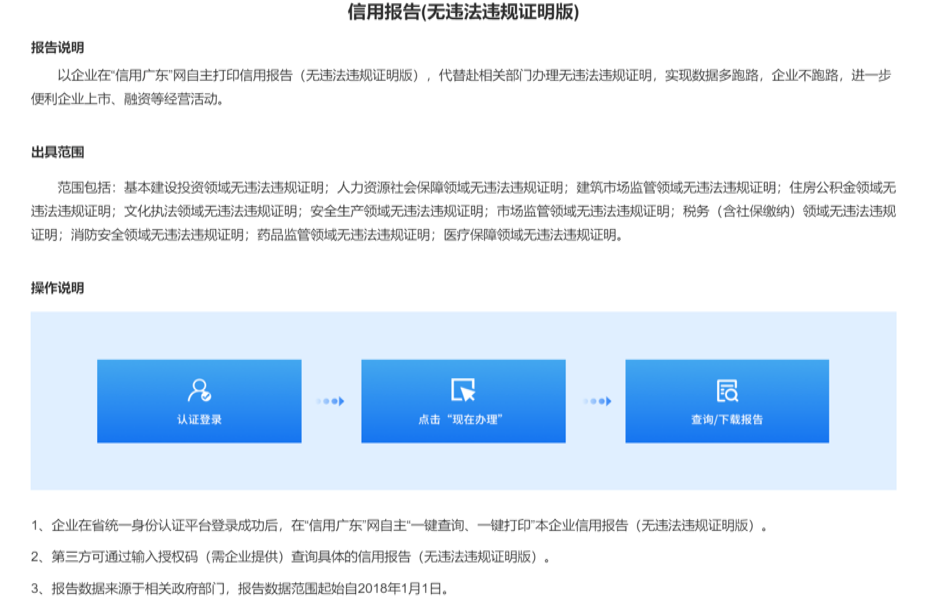
Task: Click the 操作说明 section heading
Action: (x=57, y=288)
